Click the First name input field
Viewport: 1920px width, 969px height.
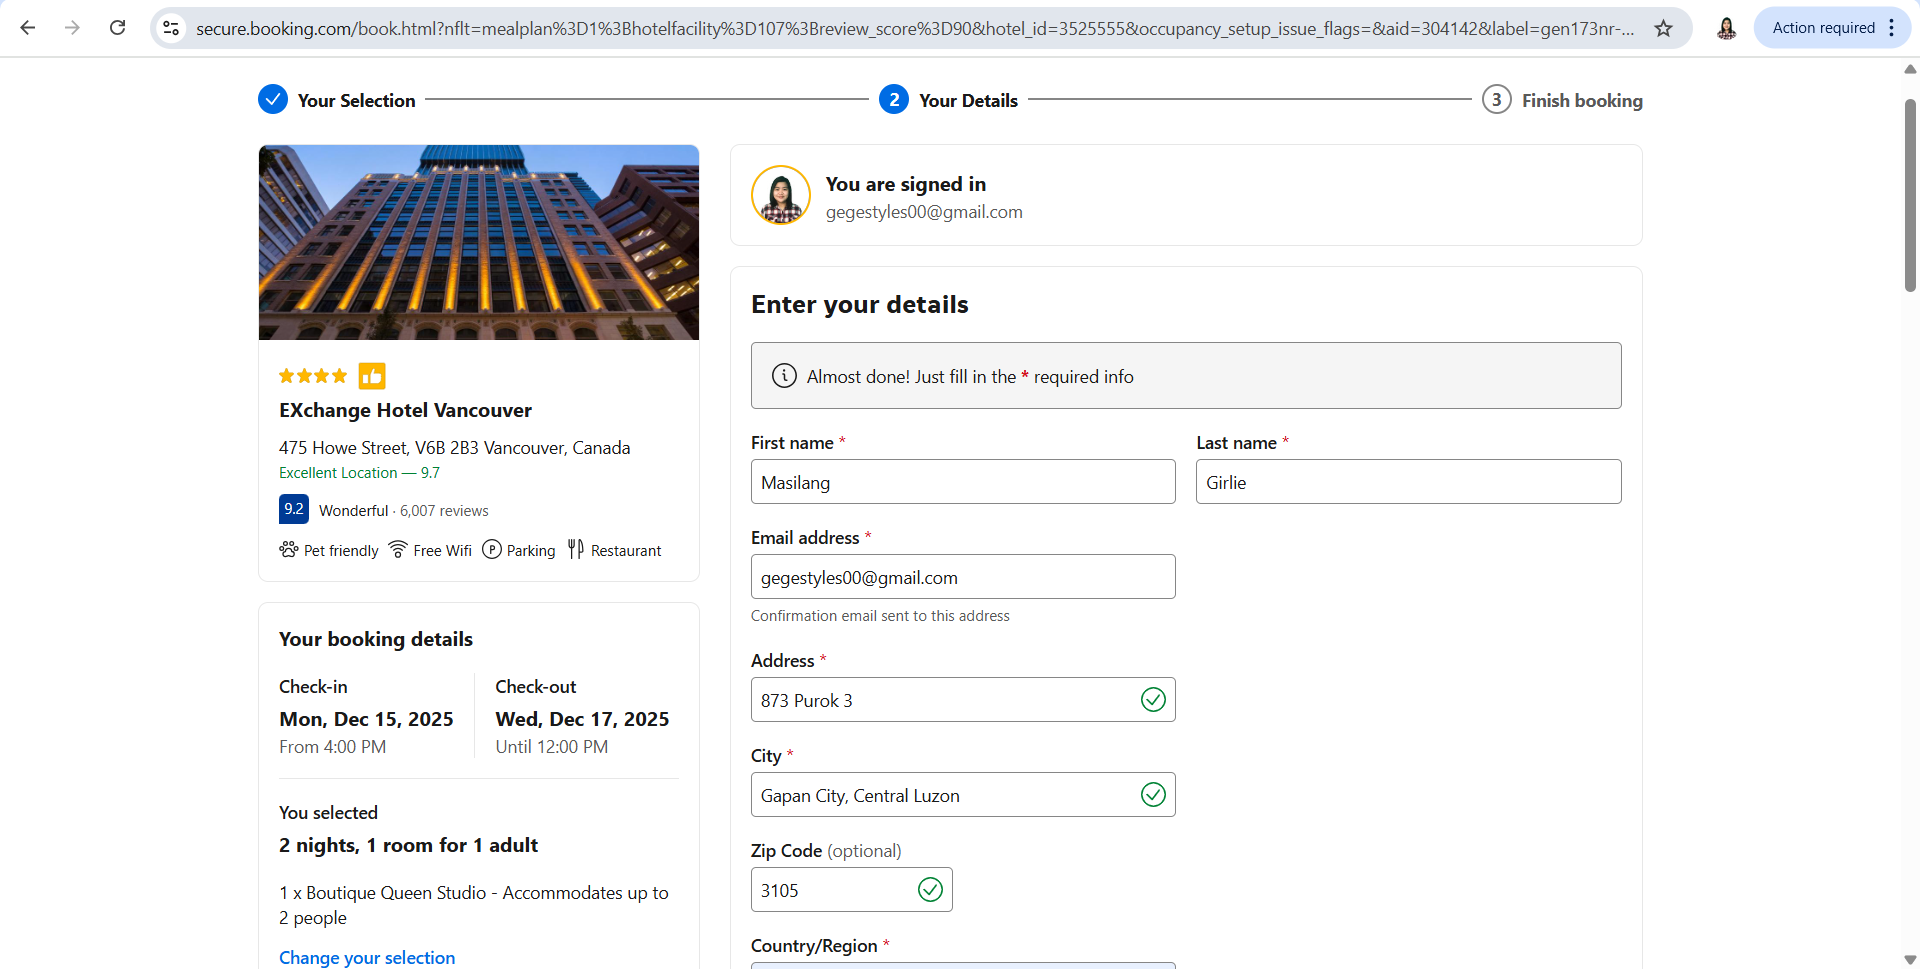pos(962,482)
